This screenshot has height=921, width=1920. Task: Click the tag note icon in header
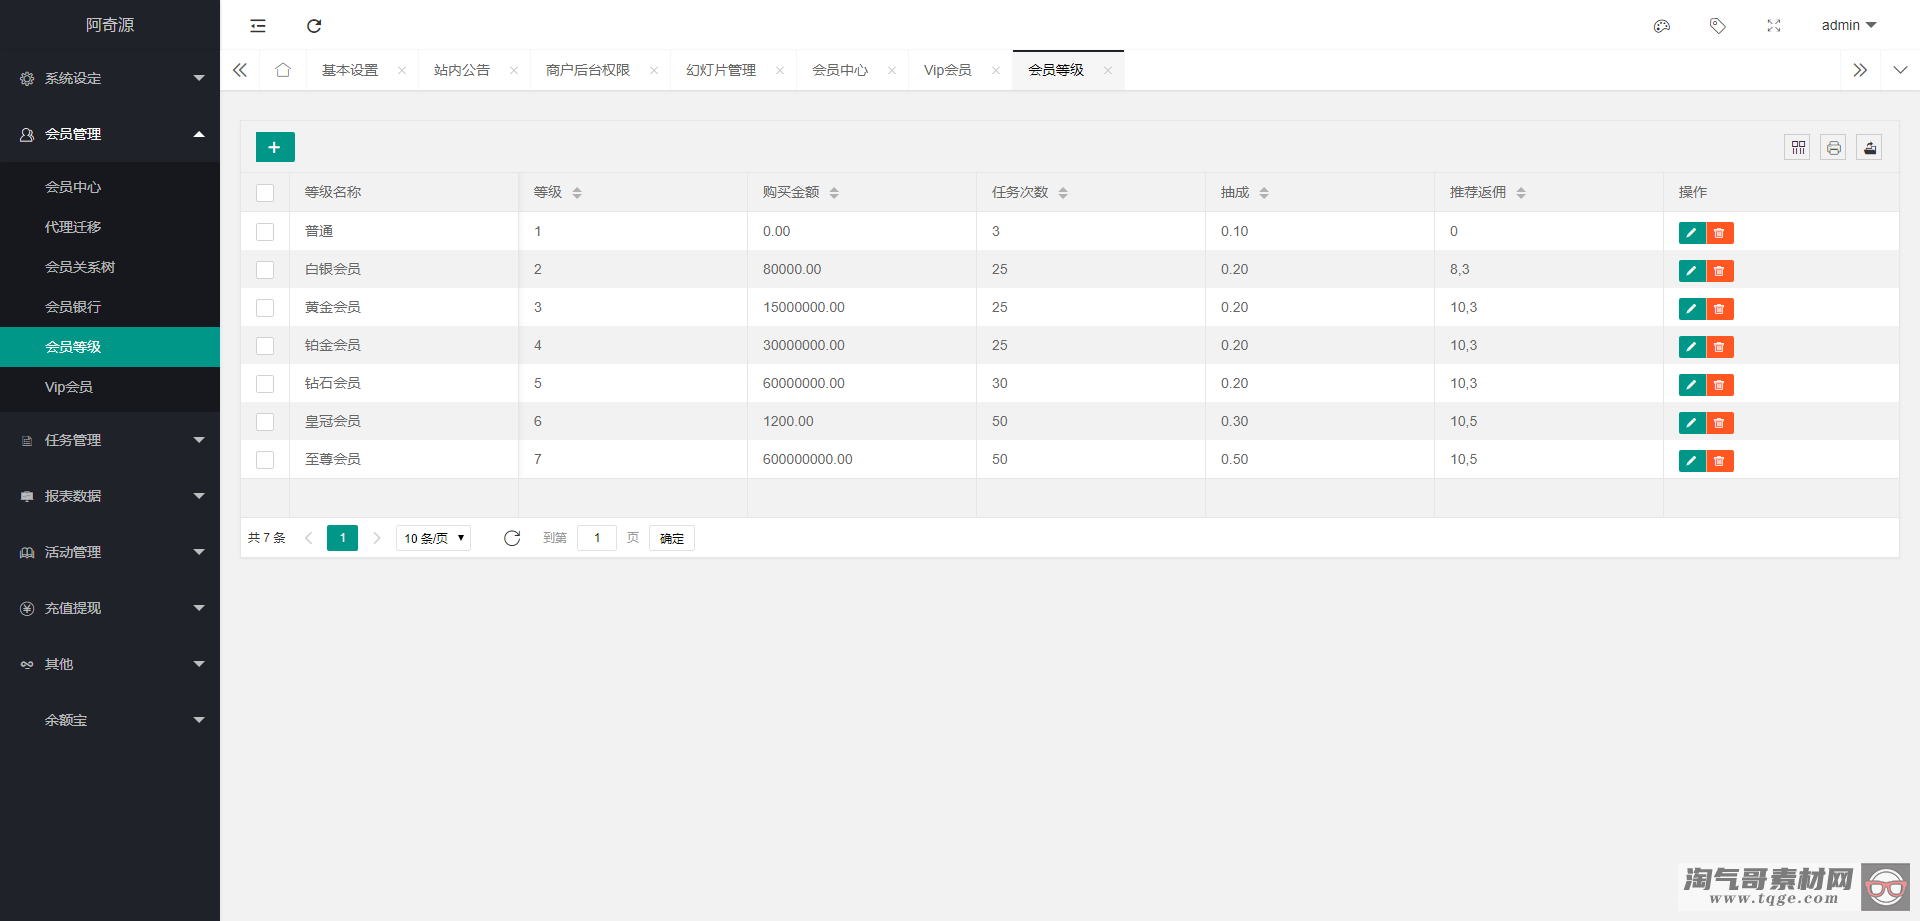pos(1718,26)
